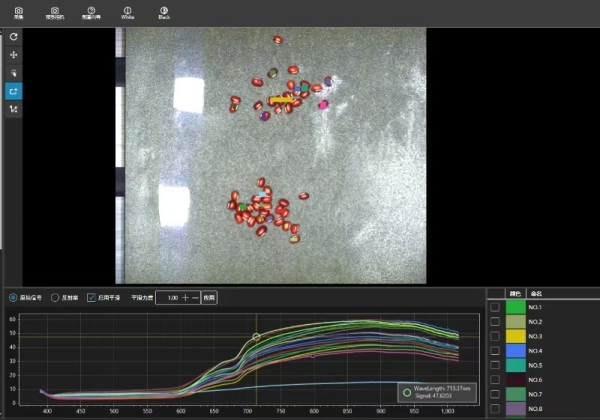600x420 pixels.
Task: Click the second camera icon in top toolbar
Action: [x=55, y=11]
